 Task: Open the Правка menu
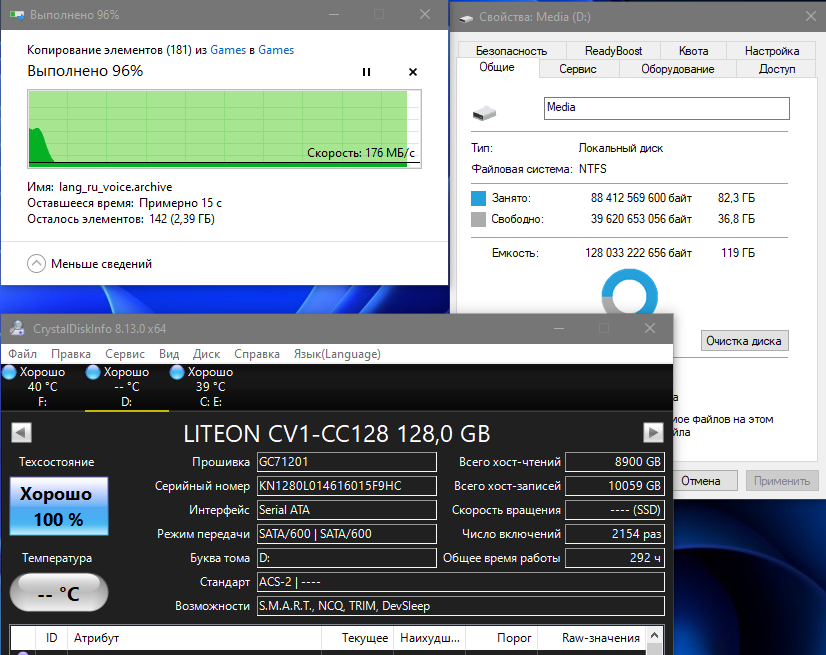click(71, 354)
